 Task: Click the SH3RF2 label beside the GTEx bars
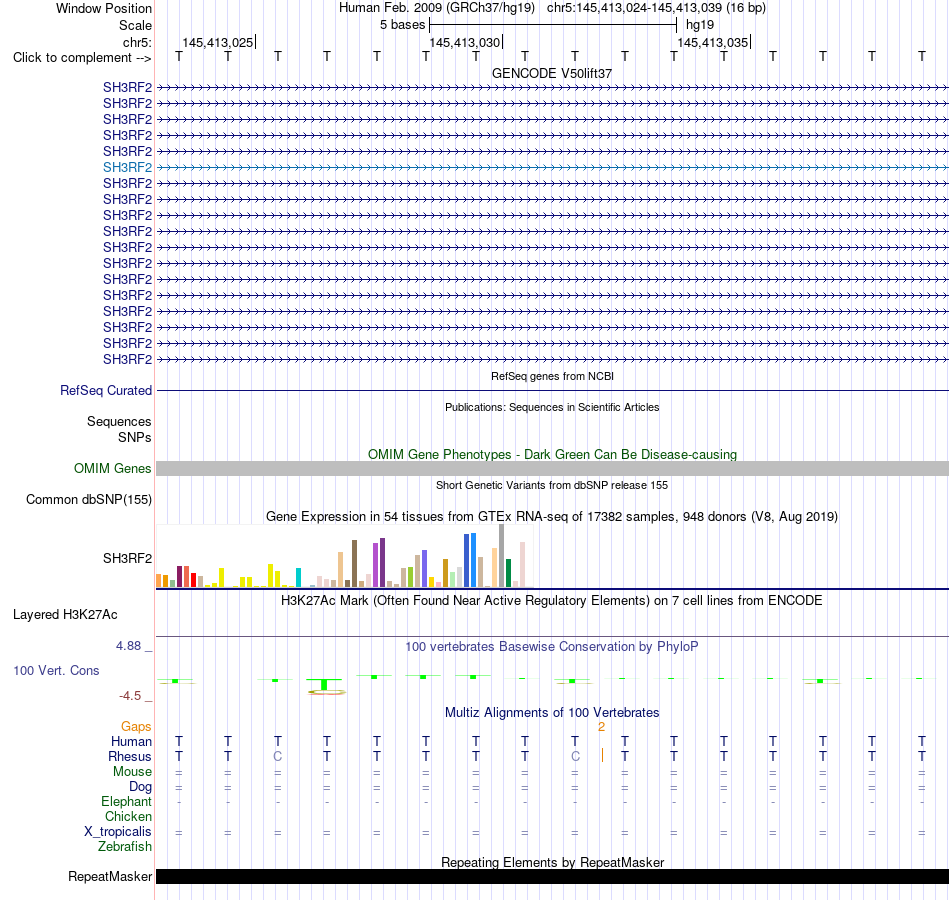(x=127, y=558)
